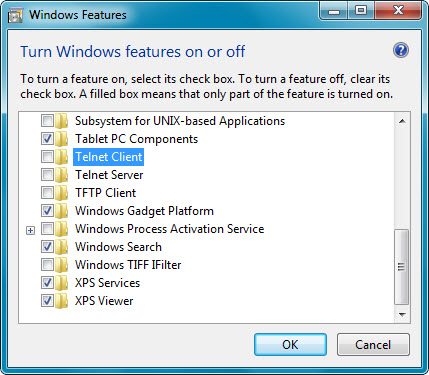429x375 pixels.
Task: Click folder icon beside Telnet Server
Action: pos(62,175)
